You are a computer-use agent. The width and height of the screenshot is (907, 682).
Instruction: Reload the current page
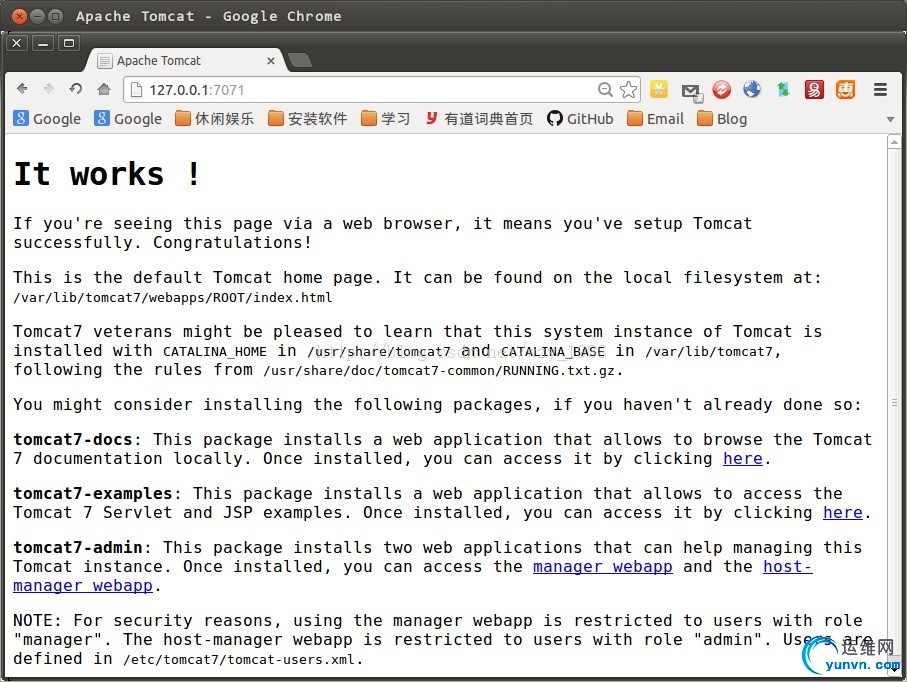coord(76,89)
